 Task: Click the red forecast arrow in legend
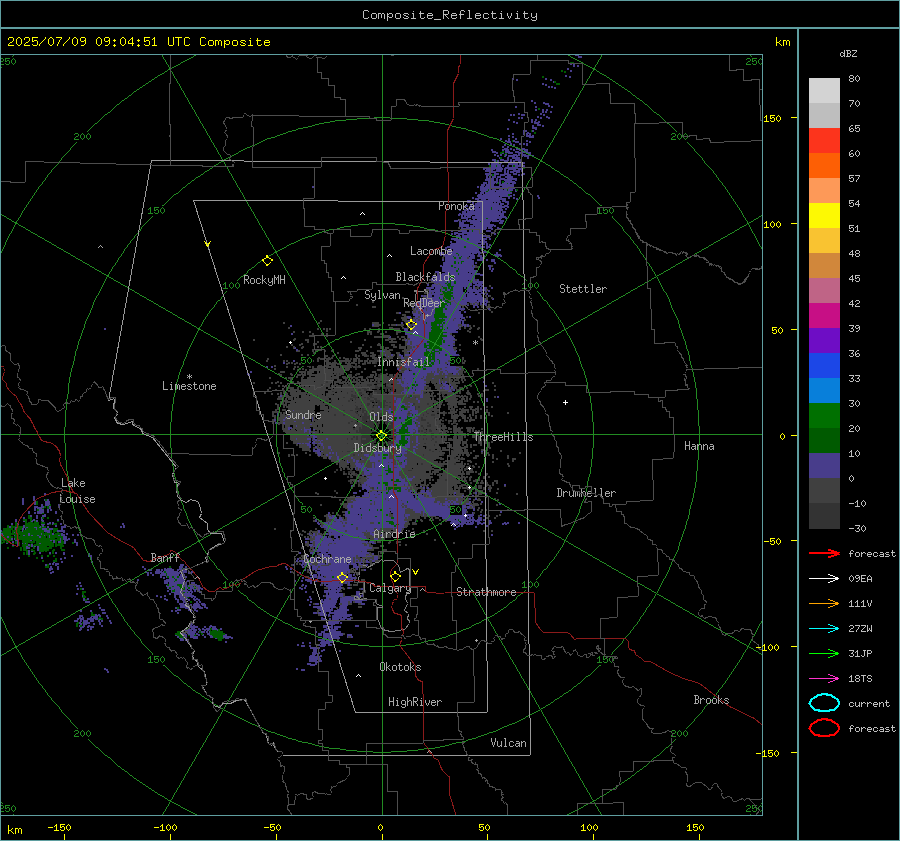tap(824, 553)
